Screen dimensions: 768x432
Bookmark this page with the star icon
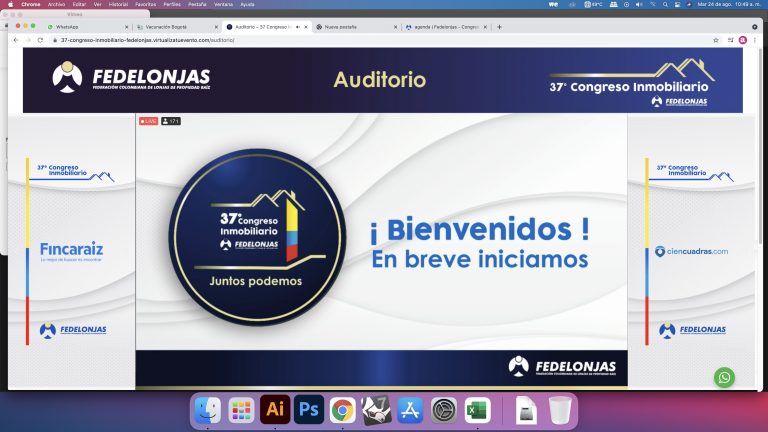716,40
